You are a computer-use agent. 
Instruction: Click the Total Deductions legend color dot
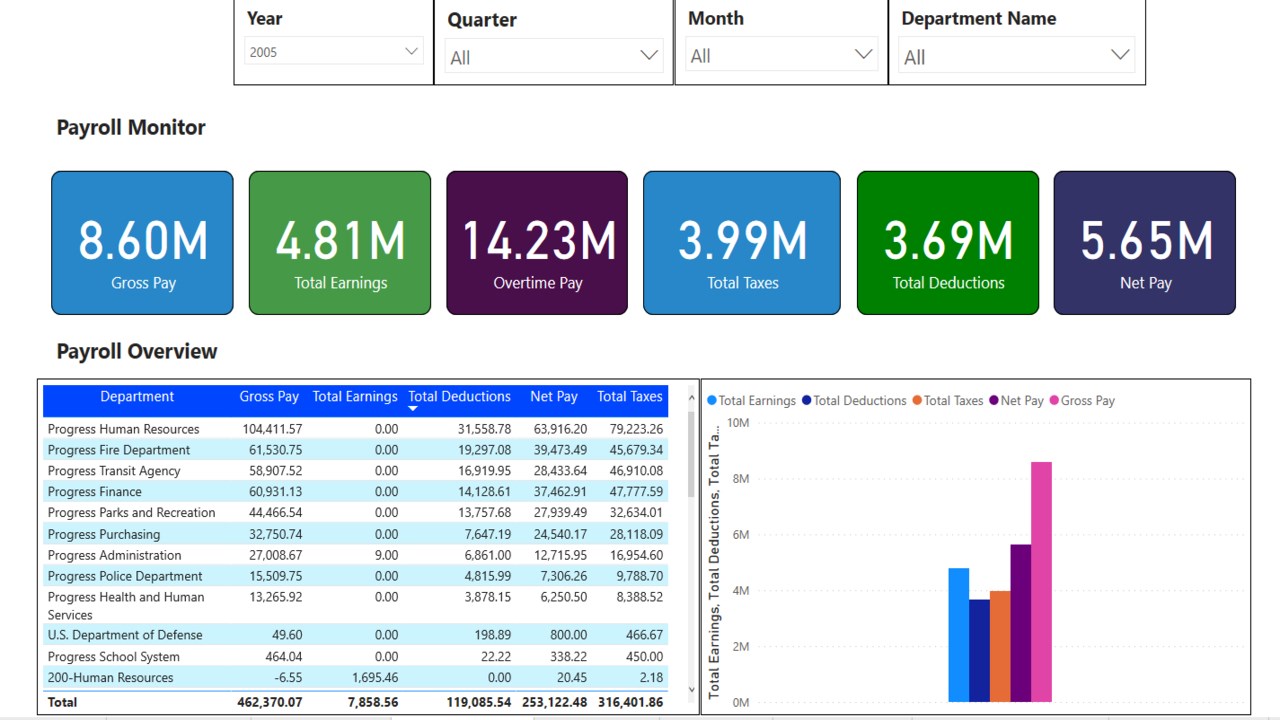click(x=806, y=401)
